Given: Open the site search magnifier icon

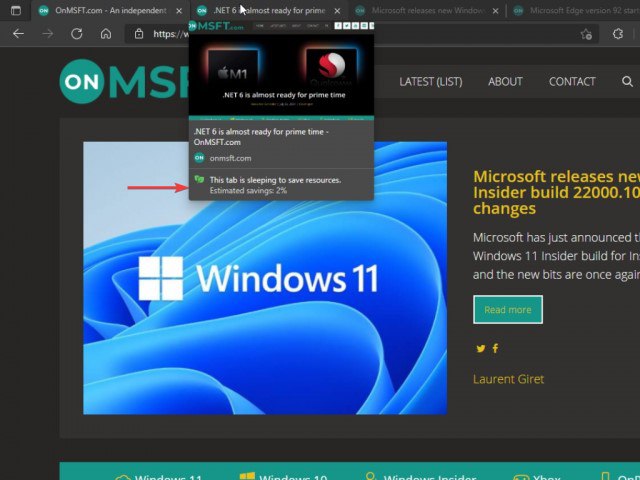Looking at the screenshot, I should click(x=627, y=81).
